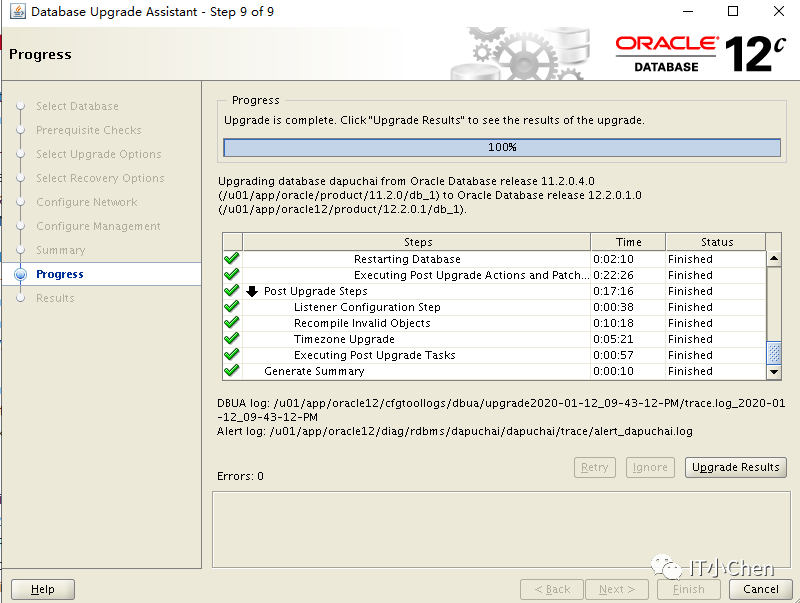Viewport: 800px width, 603px height.
Task: Click the checkmark icon for Executing Post Upgrade Actions
Action: click(232, 274)
